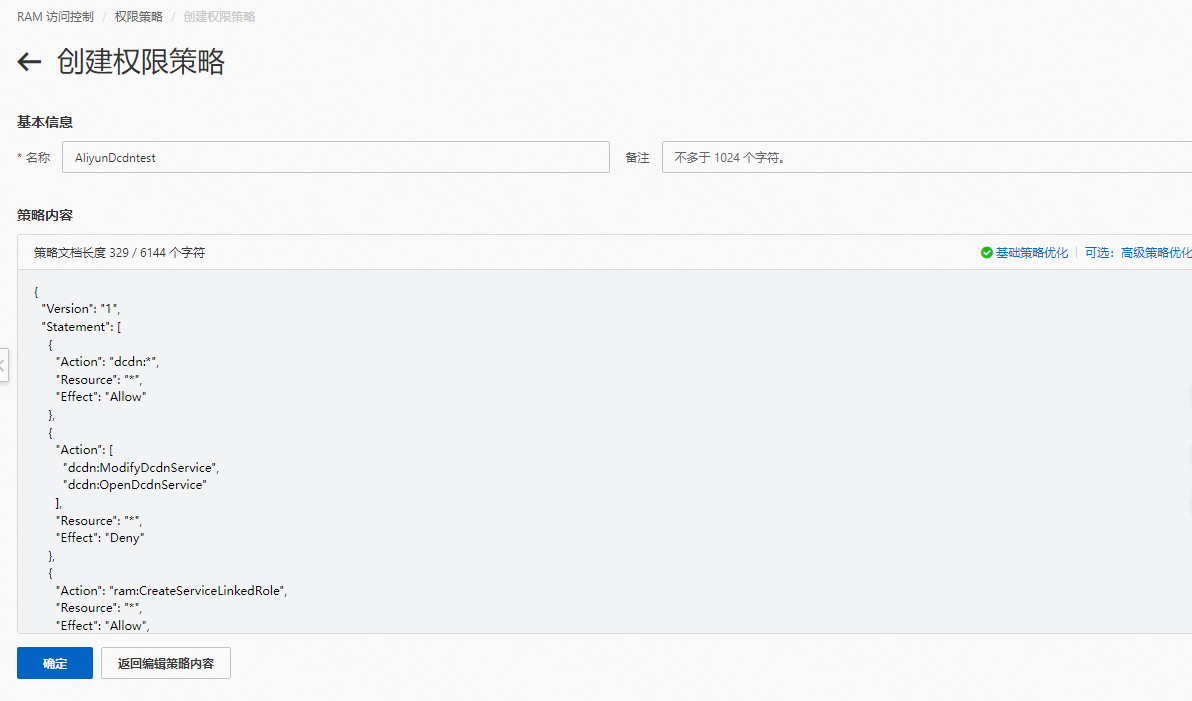Select the 基础策略优化 option
1192x701 pixels.
1032,252
